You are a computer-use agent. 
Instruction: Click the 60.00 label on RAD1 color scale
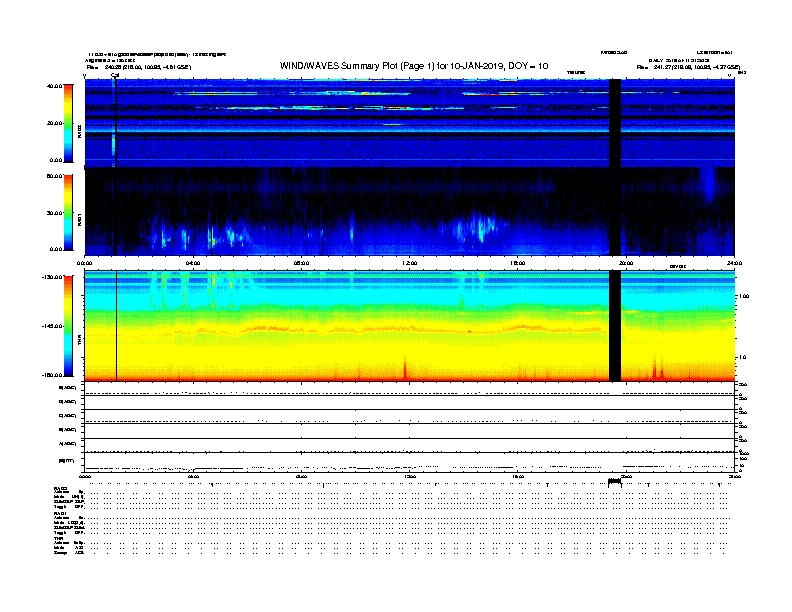point(55,176)
